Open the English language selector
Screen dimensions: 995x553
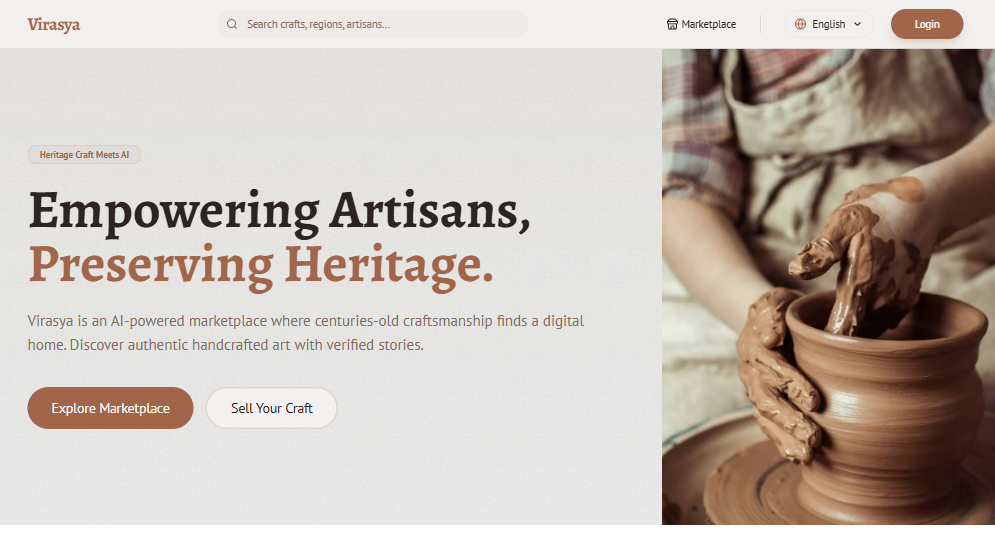tap(829, 24)
